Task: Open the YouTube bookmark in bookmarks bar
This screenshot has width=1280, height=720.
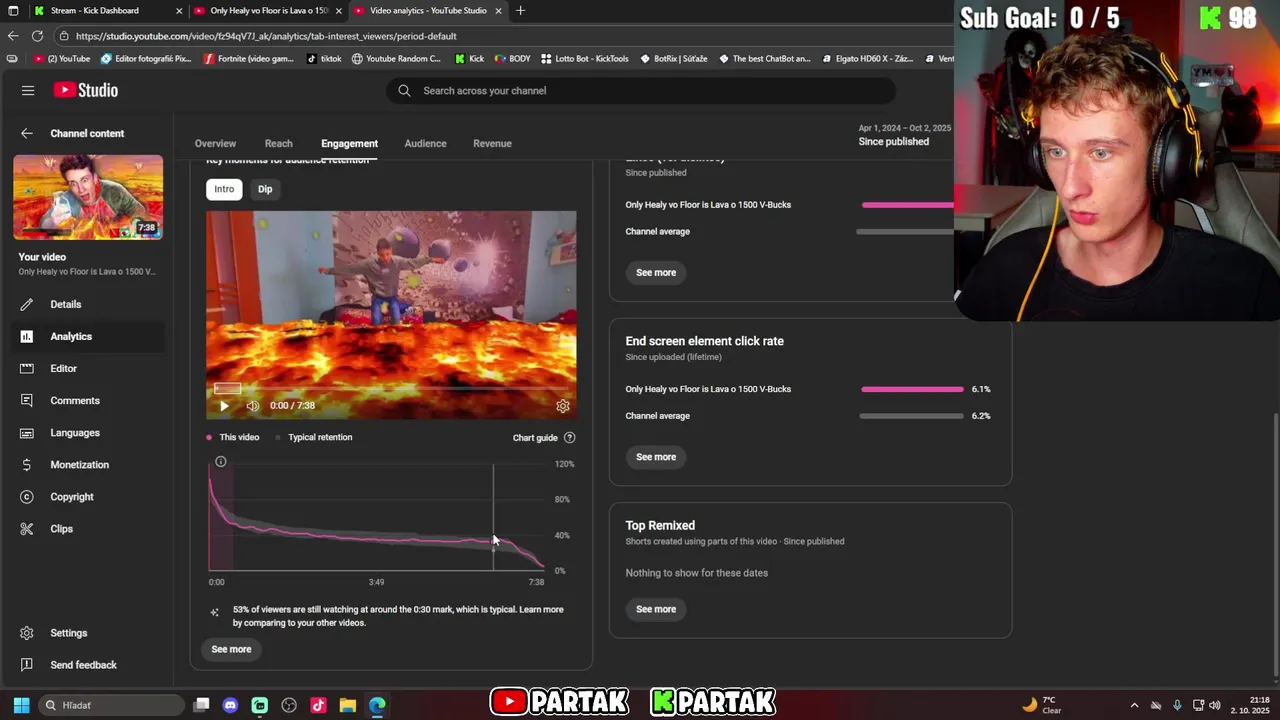Action: tap(62, 59)
